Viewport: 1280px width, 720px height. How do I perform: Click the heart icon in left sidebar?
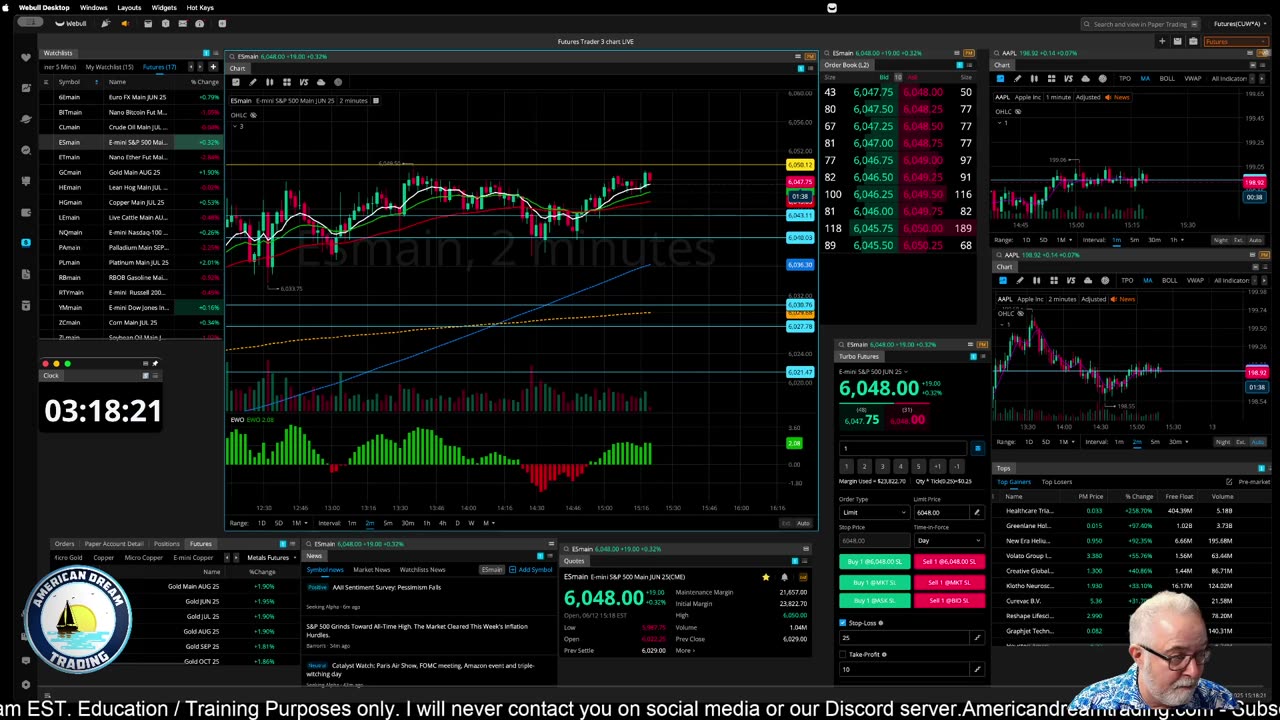pyautogui.click(x=26, y=57)
